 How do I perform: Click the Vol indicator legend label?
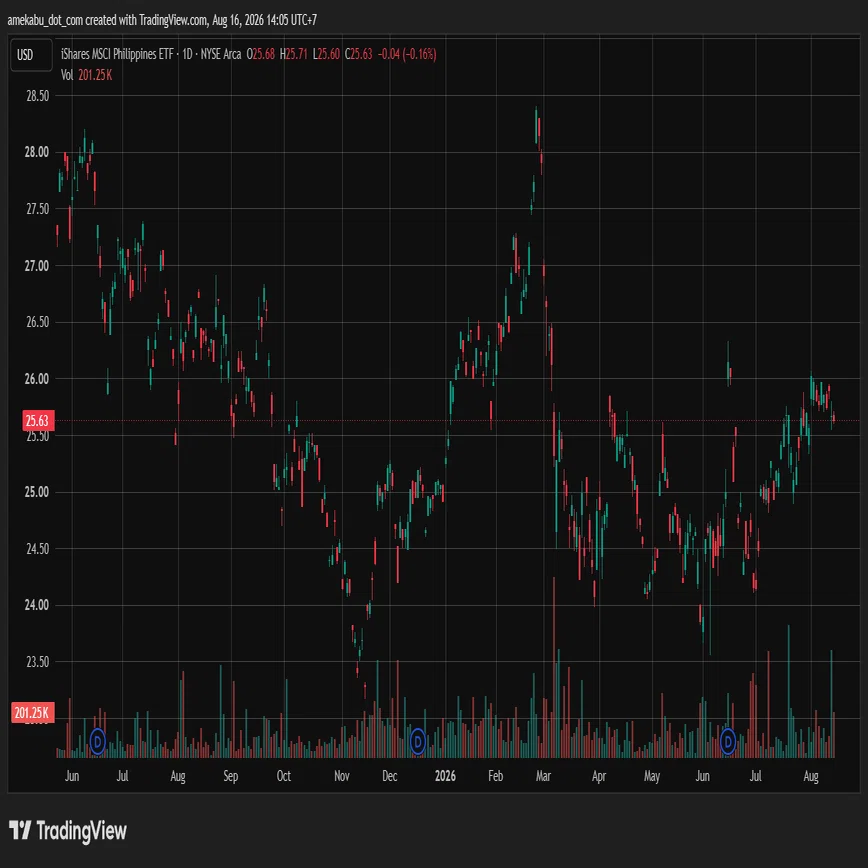pos(67,75)
